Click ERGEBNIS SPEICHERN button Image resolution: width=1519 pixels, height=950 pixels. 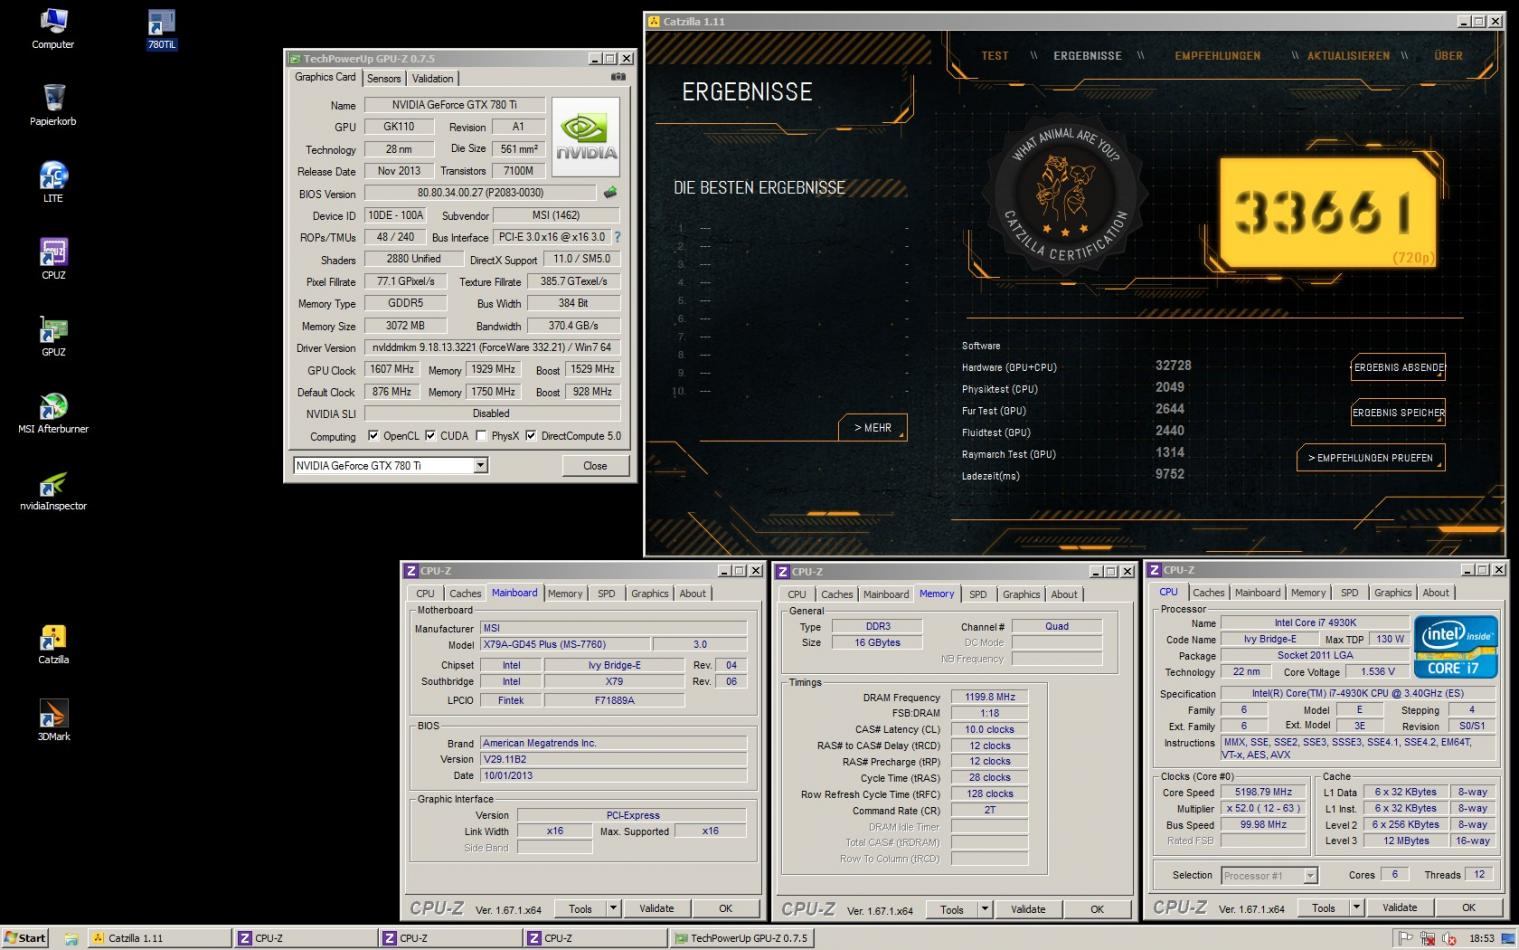[x=1398, y=412]
